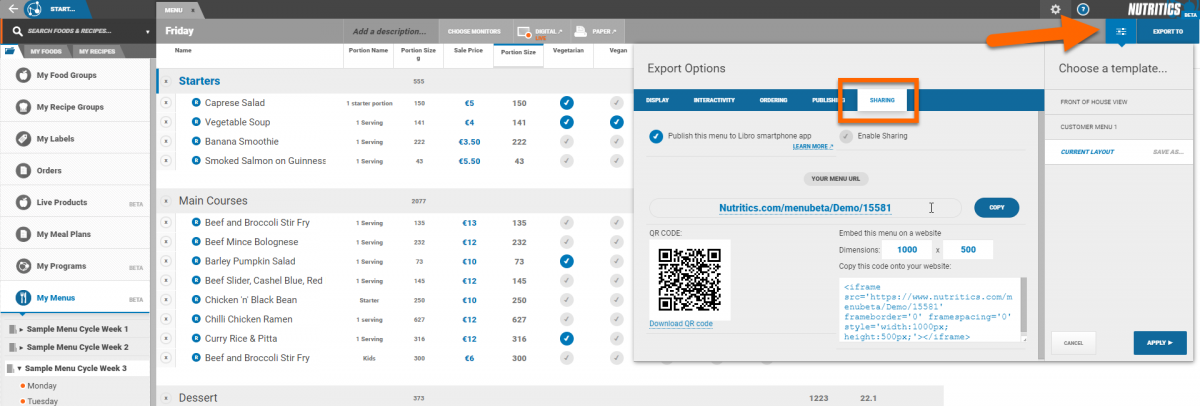Open help via the question mark icon
Viewport: 1200px width, 406px height.
[1083, 9]
